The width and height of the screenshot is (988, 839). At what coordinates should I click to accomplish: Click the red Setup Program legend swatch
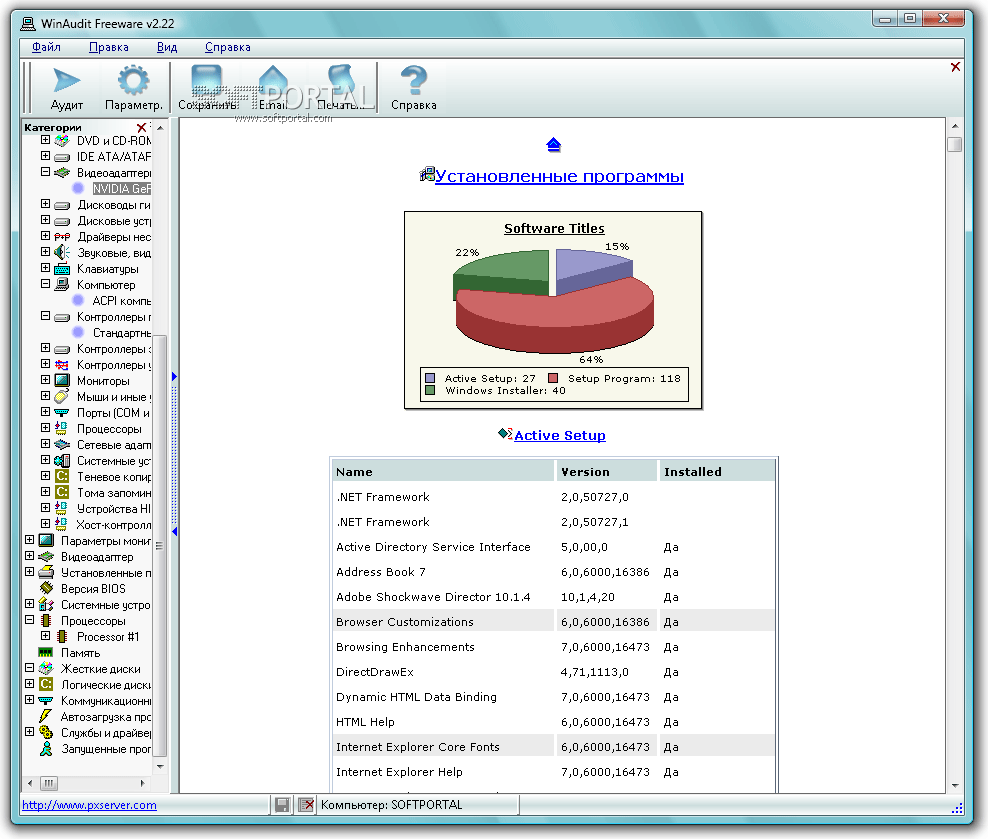click(x=553, y=378)
